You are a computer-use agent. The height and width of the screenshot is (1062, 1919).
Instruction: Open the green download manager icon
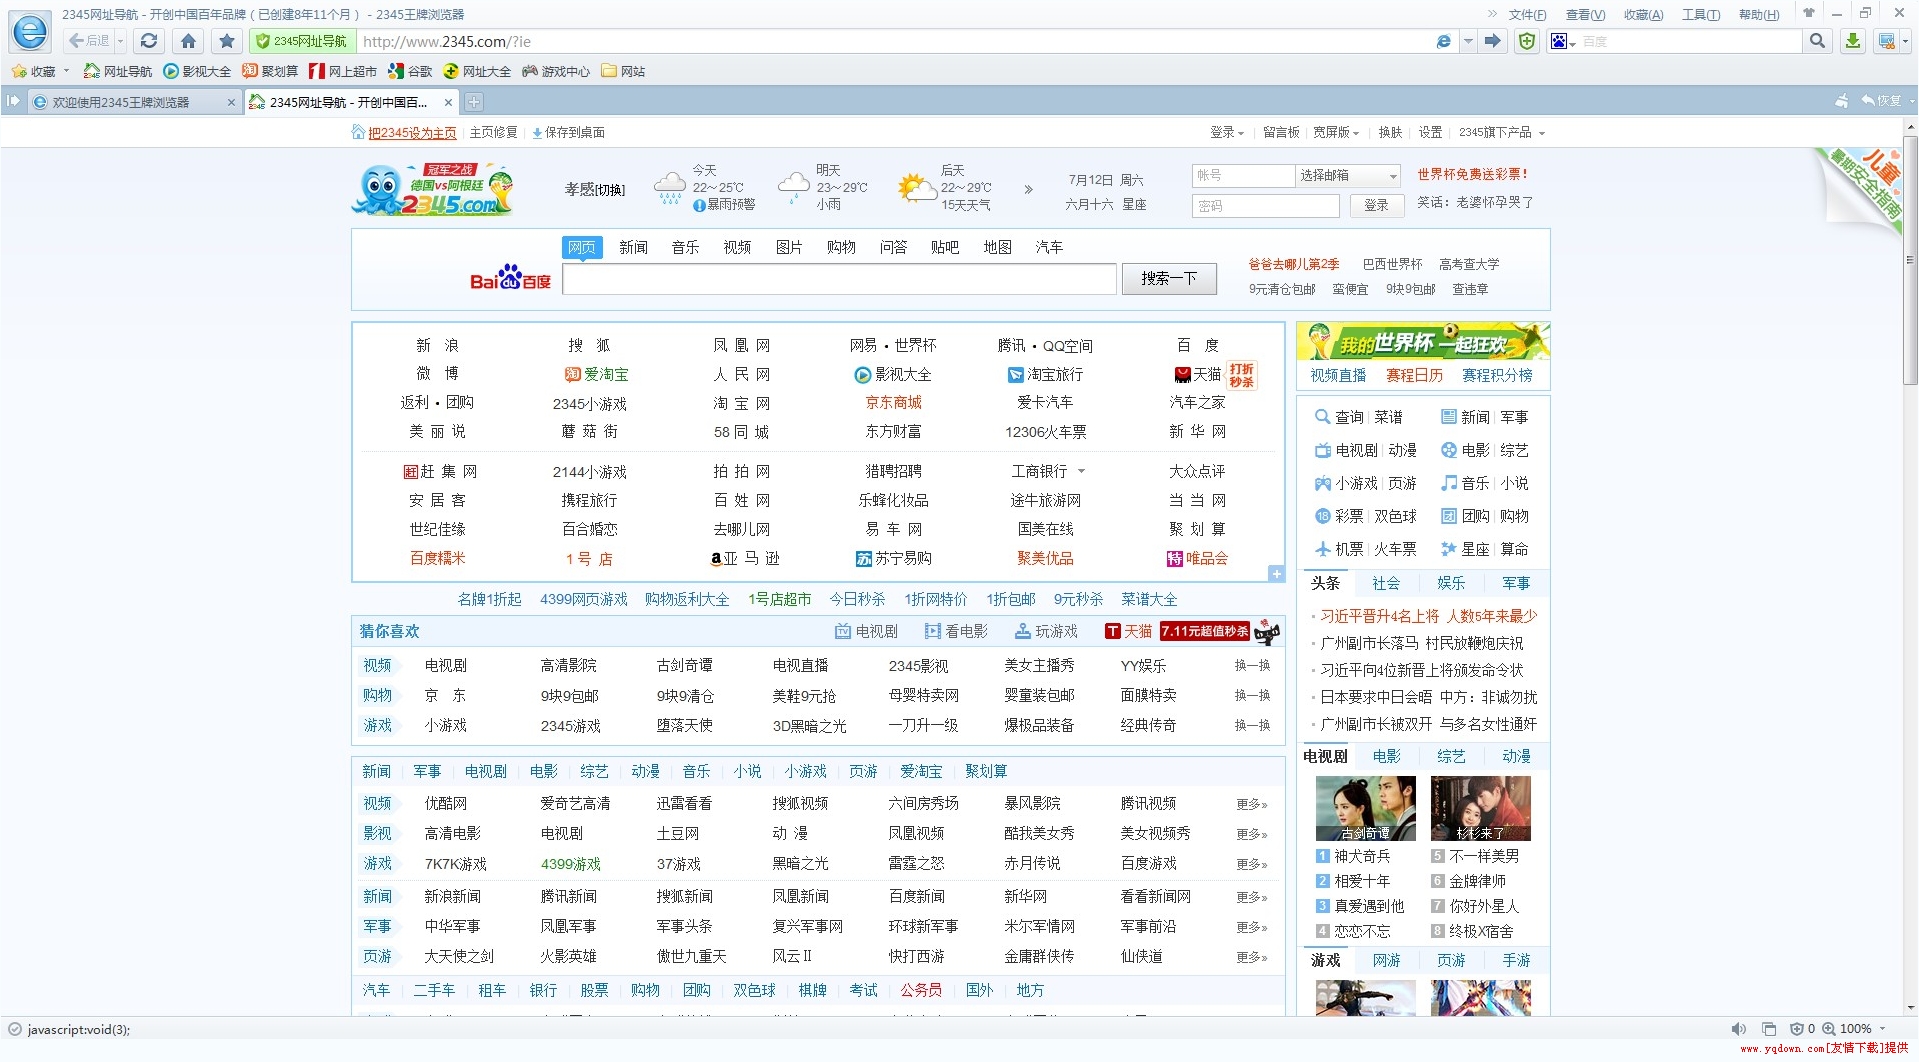pyautogui.click(x=1852, y=41)
